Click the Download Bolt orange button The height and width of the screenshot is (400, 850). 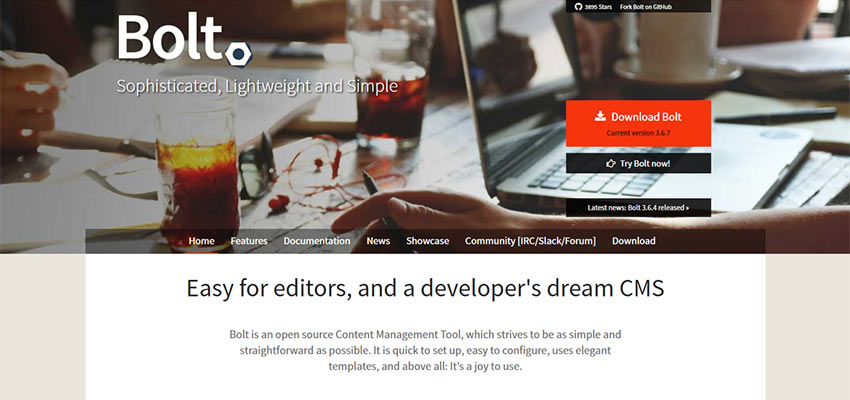point(639,123)
